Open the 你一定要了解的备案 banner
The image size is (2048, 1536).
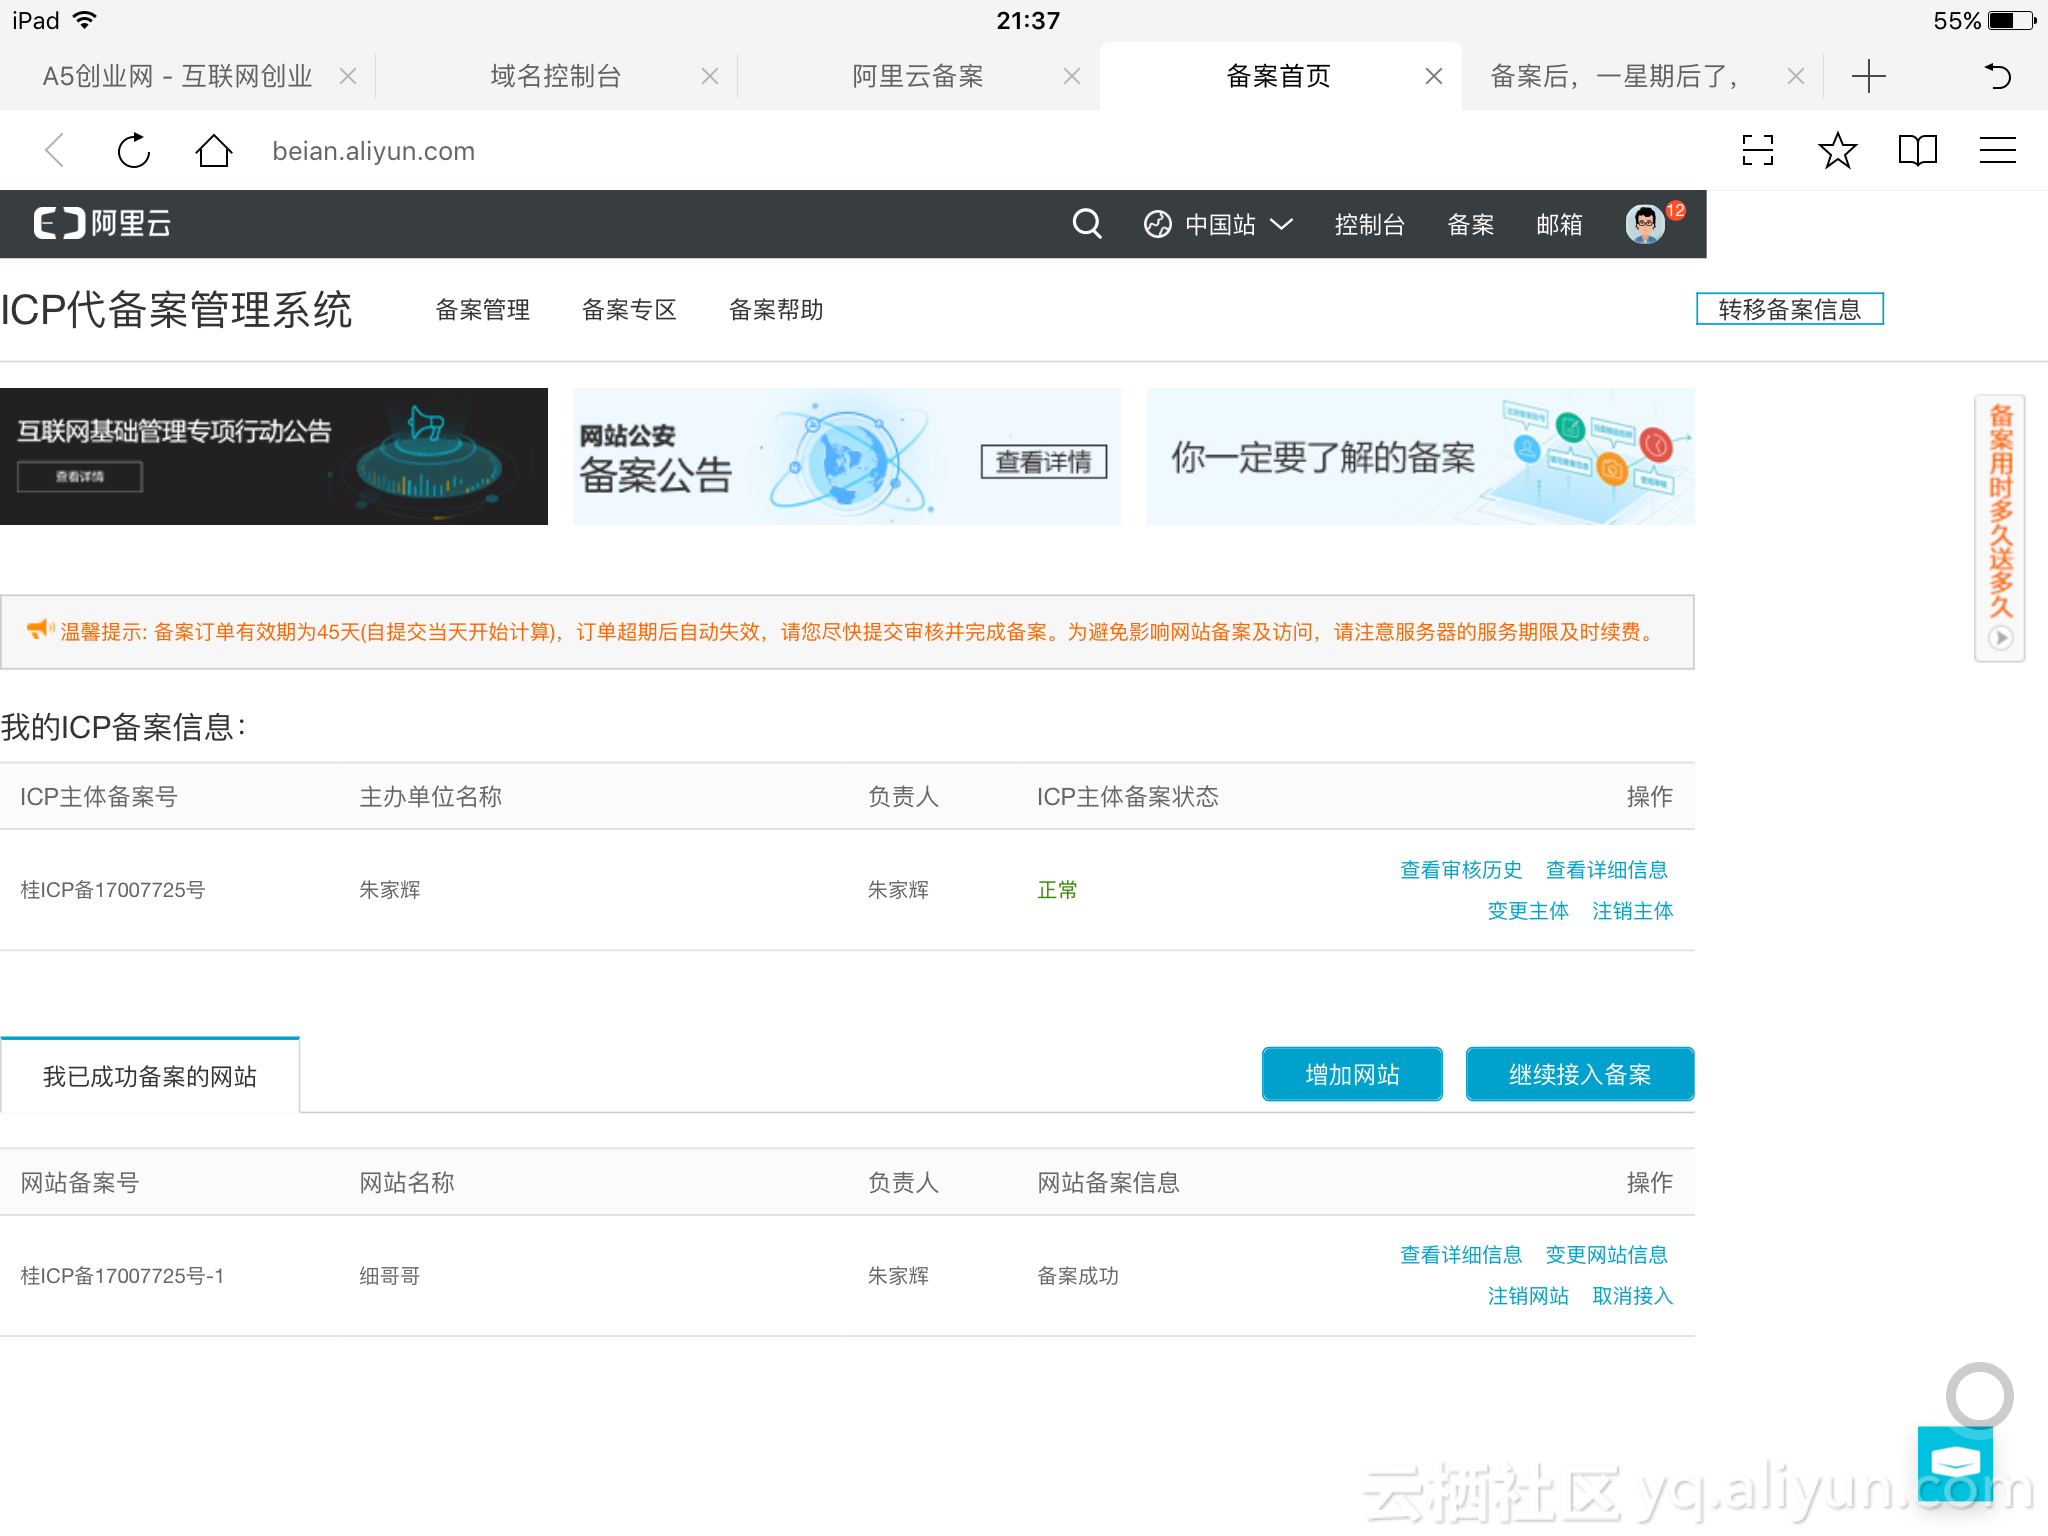point(1420,456)
